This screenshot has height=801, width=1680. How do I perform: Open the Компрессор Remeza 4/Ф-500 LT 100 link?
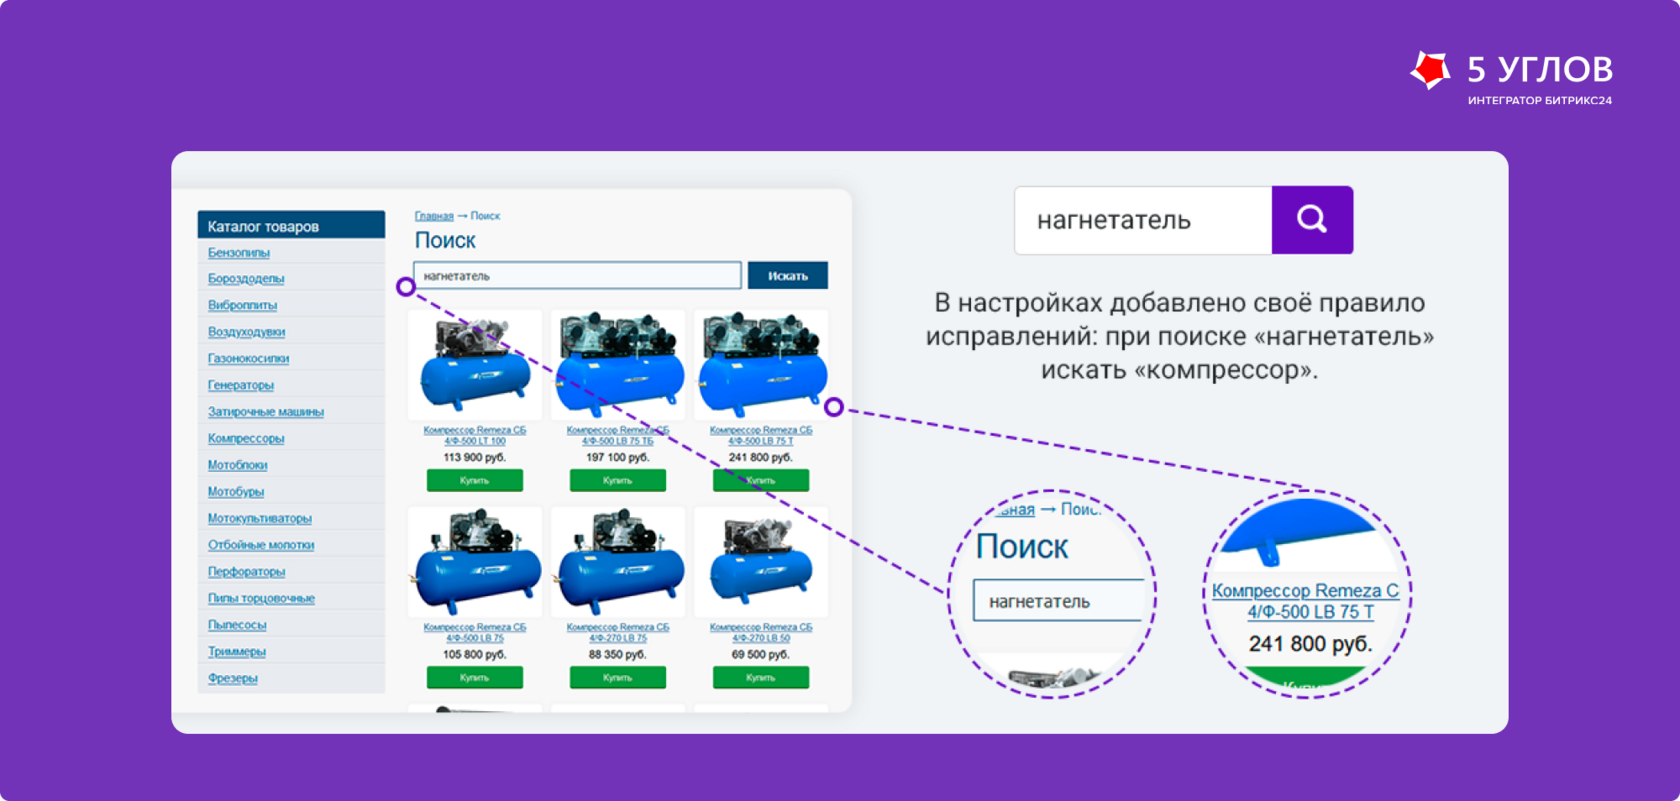click(x=475, y=435)
